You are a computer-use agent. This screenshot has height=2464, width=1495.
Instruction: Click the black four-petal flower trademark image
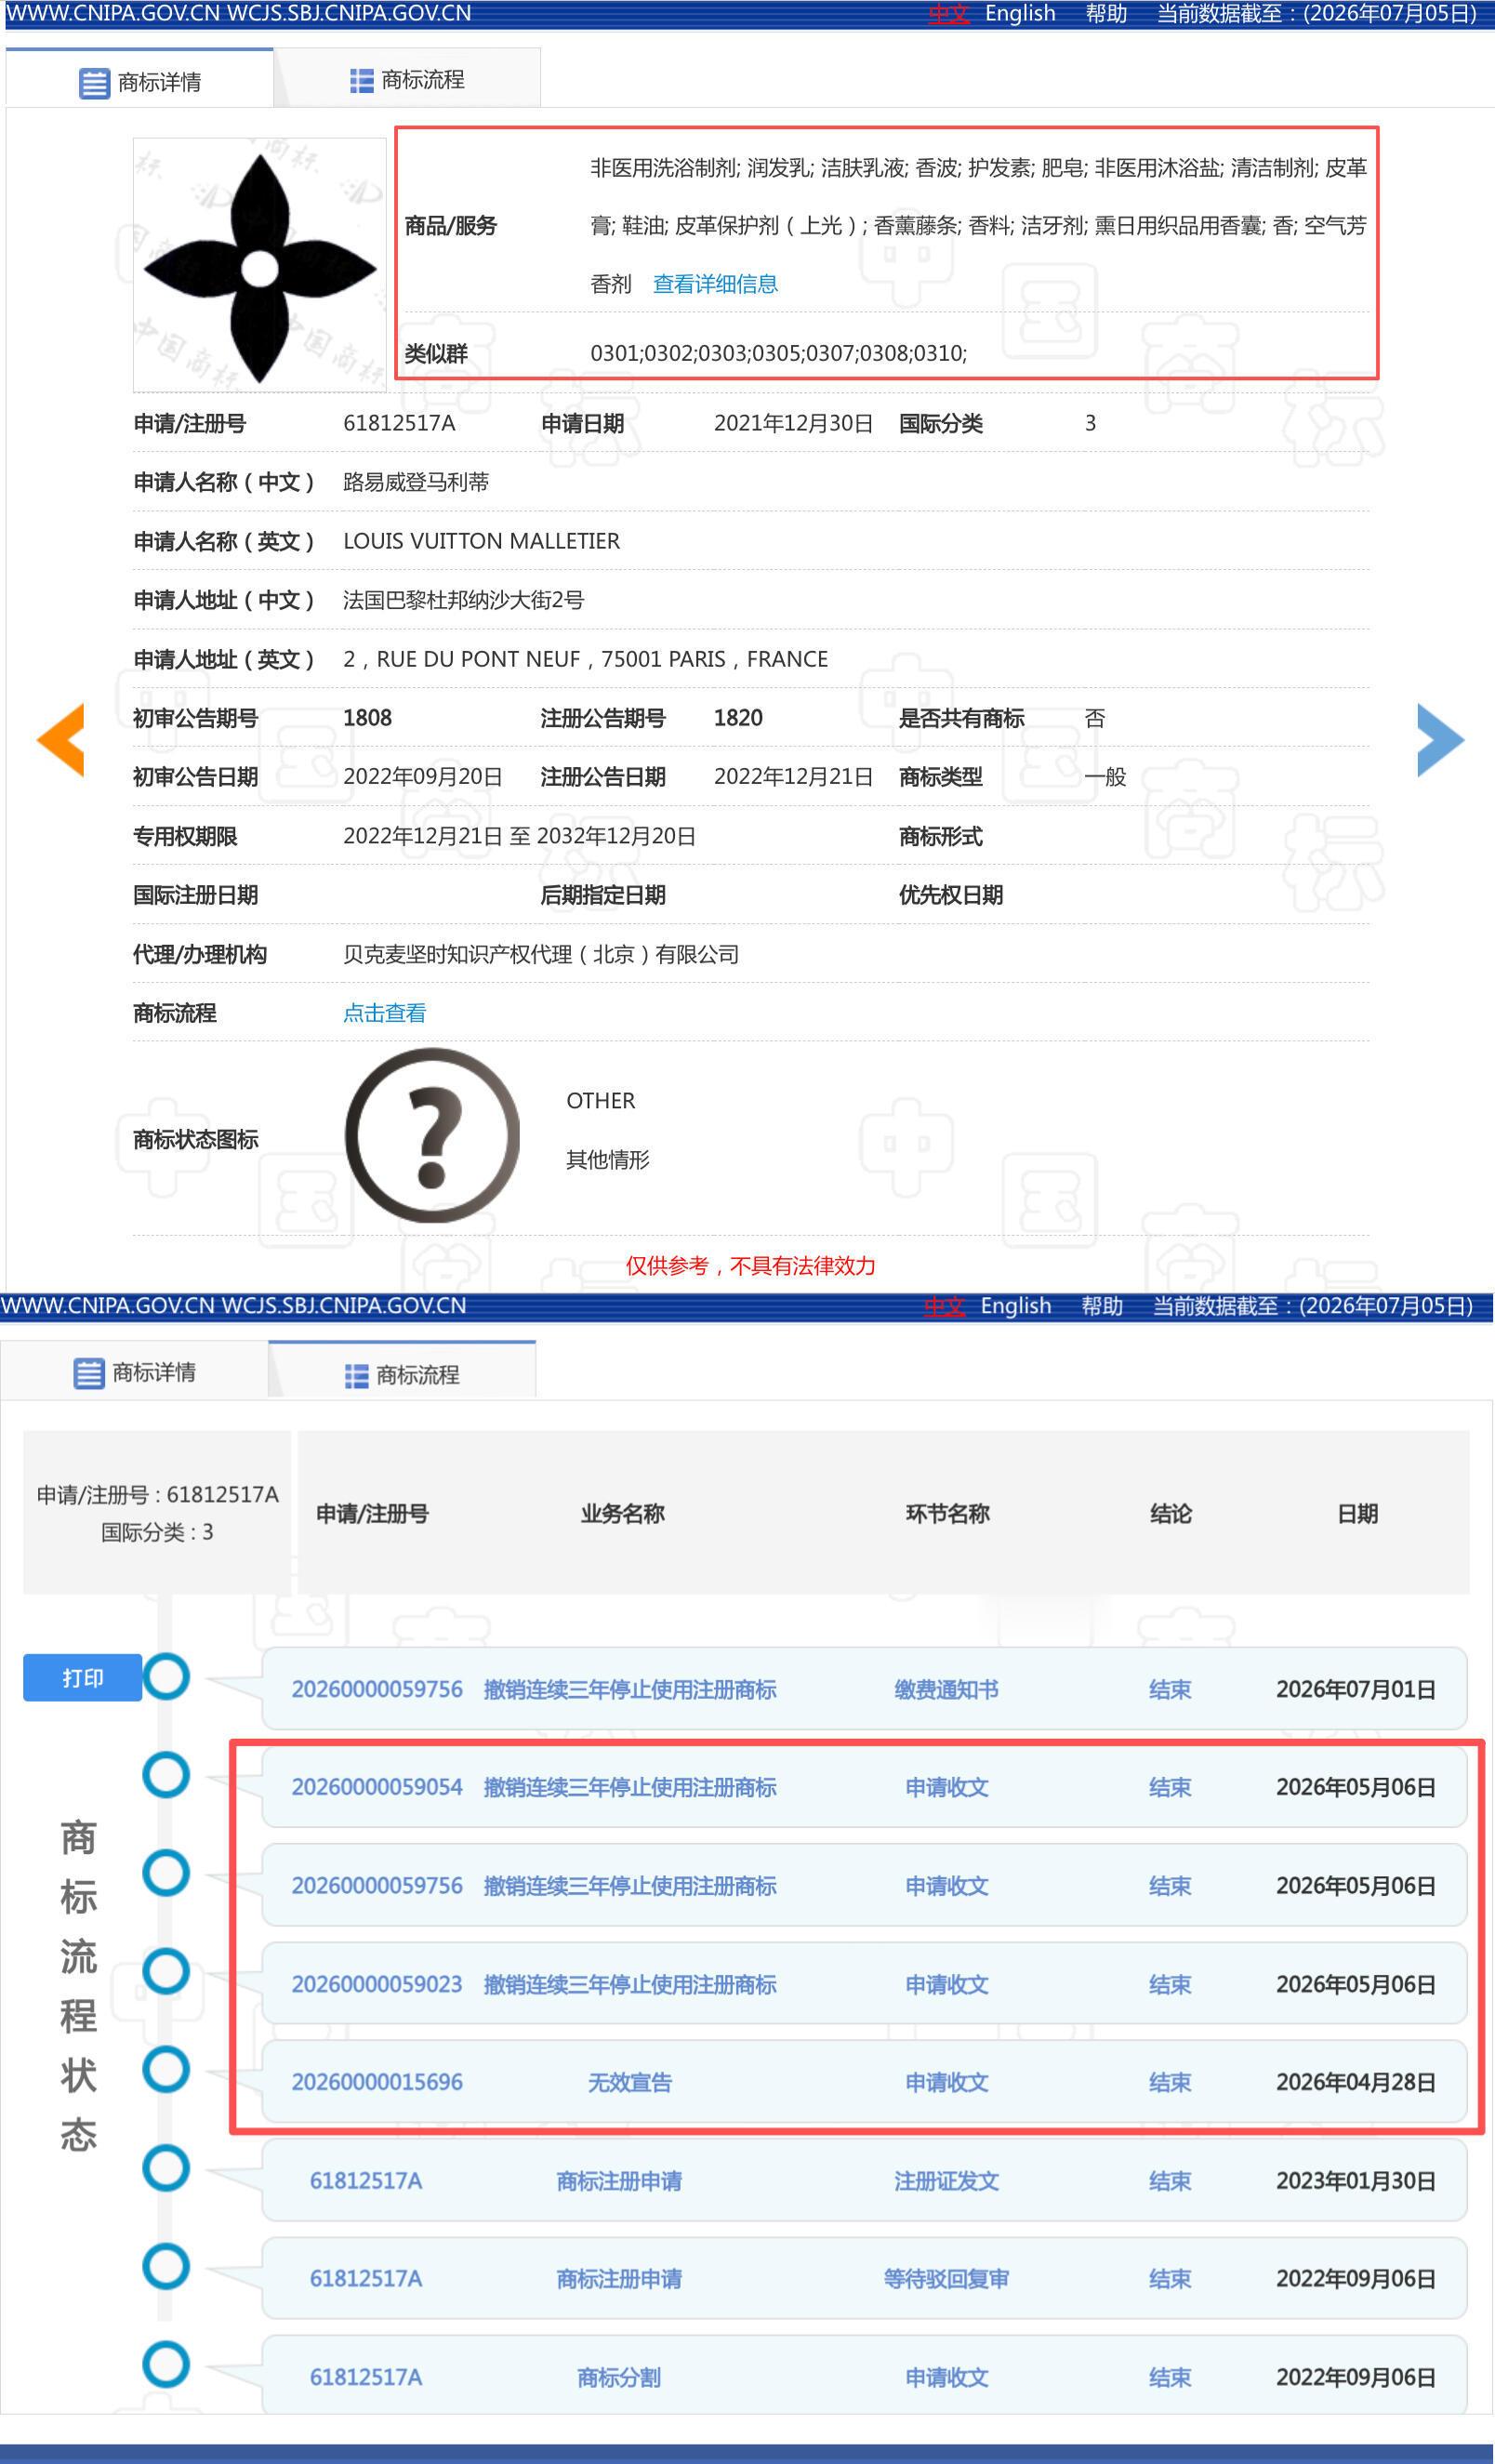coord(260,266)
